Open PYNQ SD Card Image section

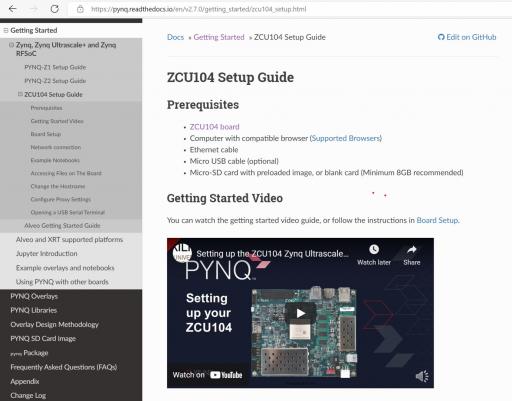(x=43, y=339)
